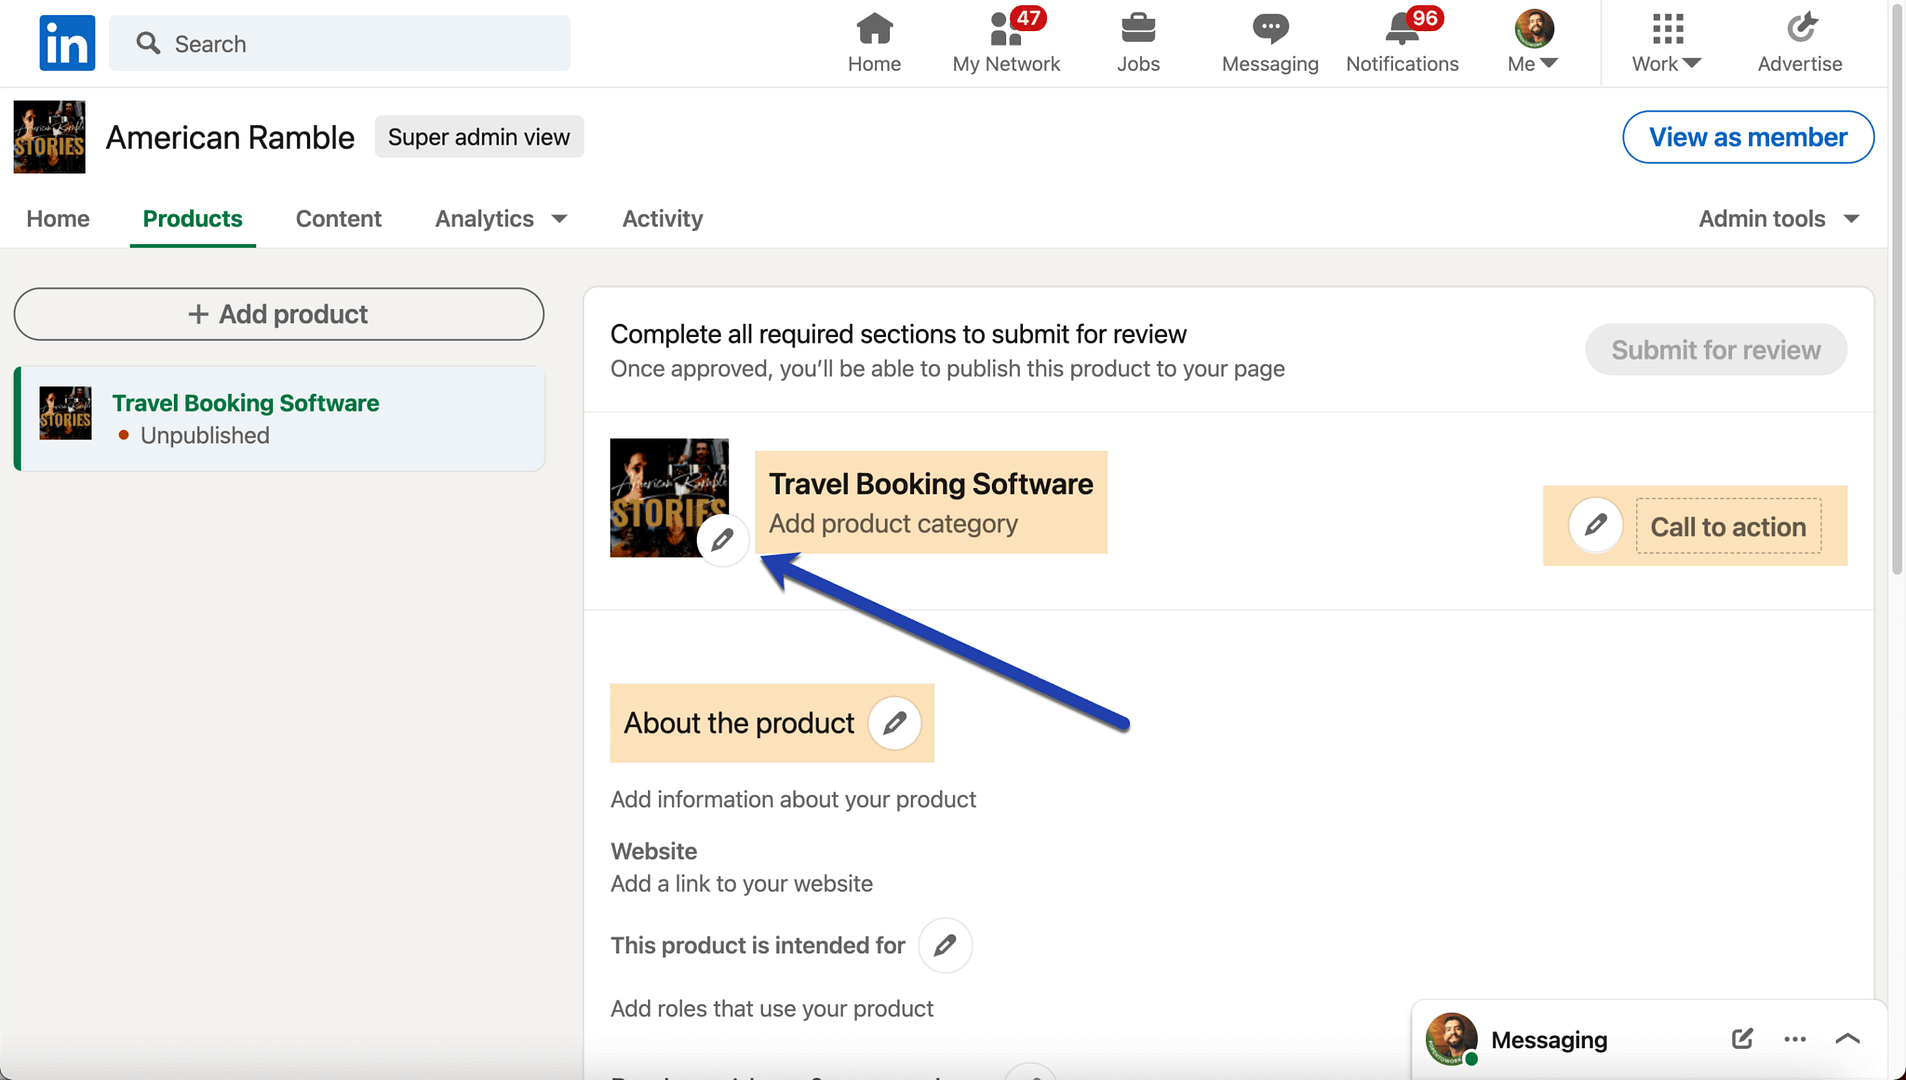Switch to the Content tab

pyautogui.click(x=338, y=219)
